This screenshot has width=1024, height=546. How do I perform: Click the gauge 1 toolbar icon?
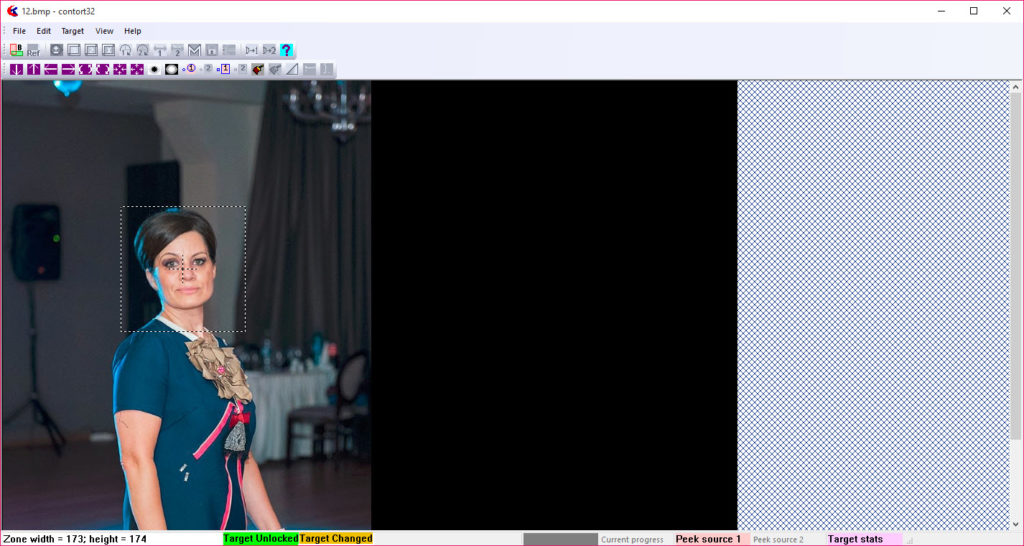point(125,50)
